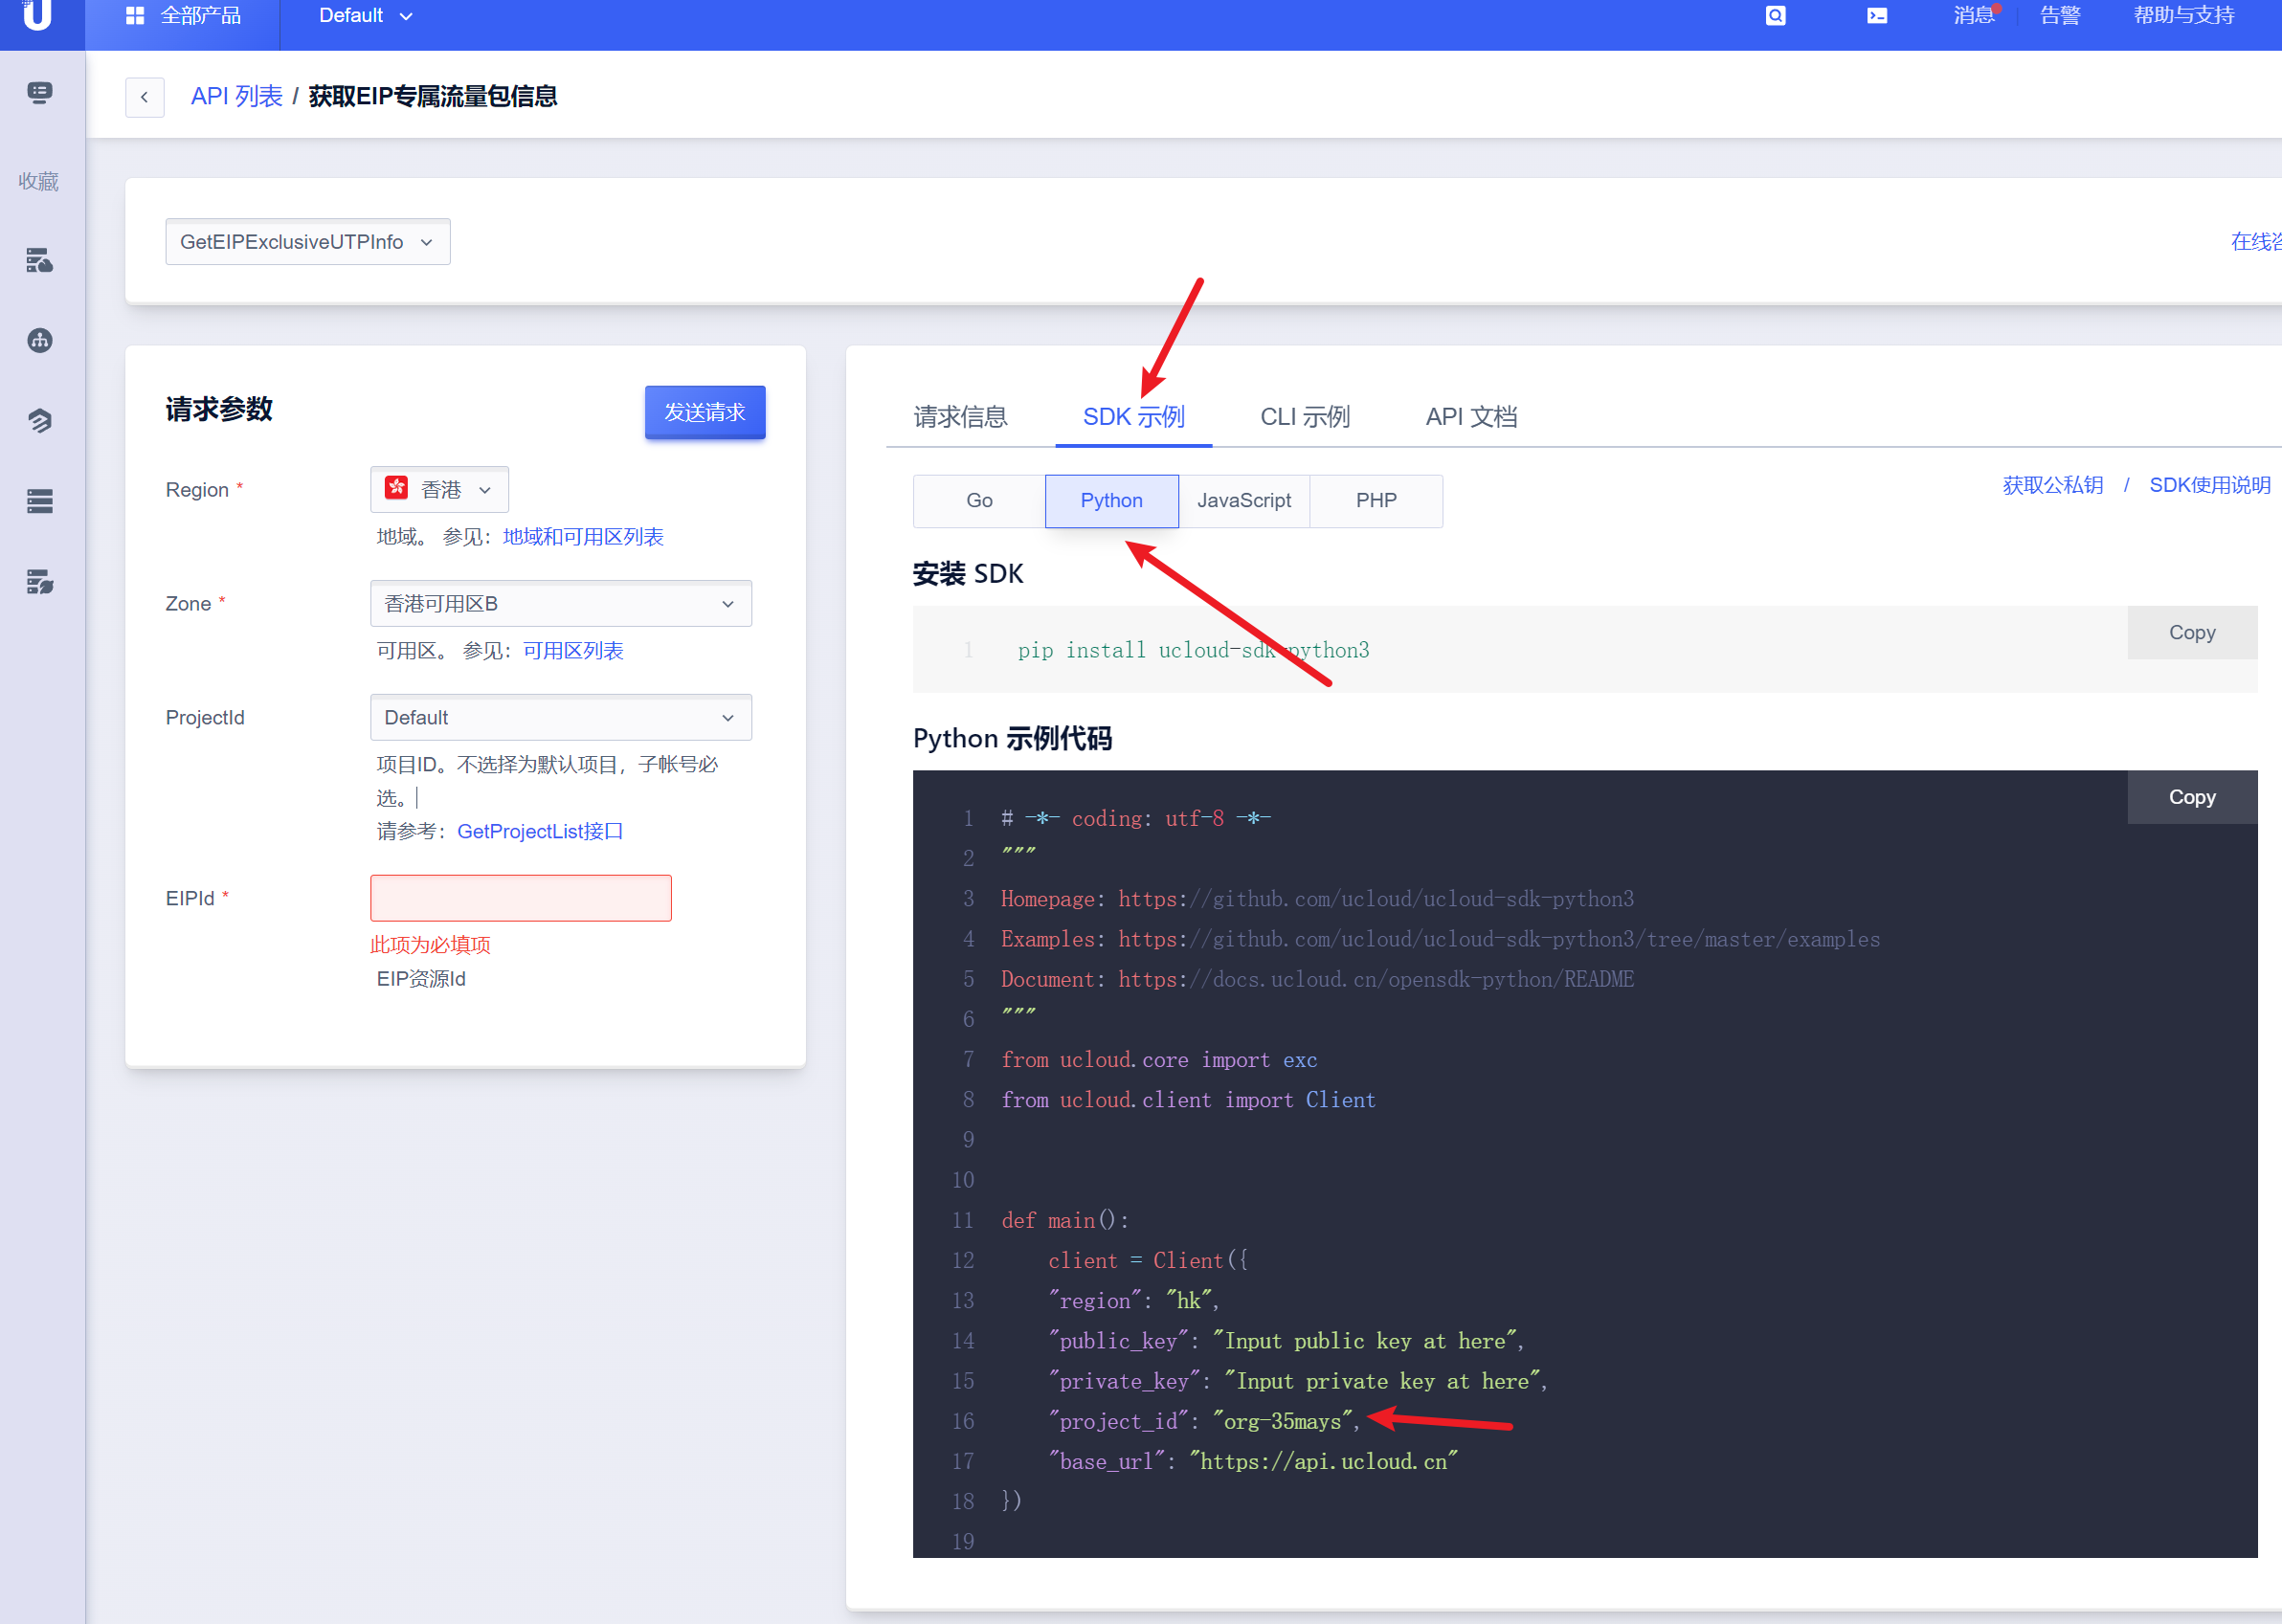Click the 消息 messages item in top bar

(1973, 16)
